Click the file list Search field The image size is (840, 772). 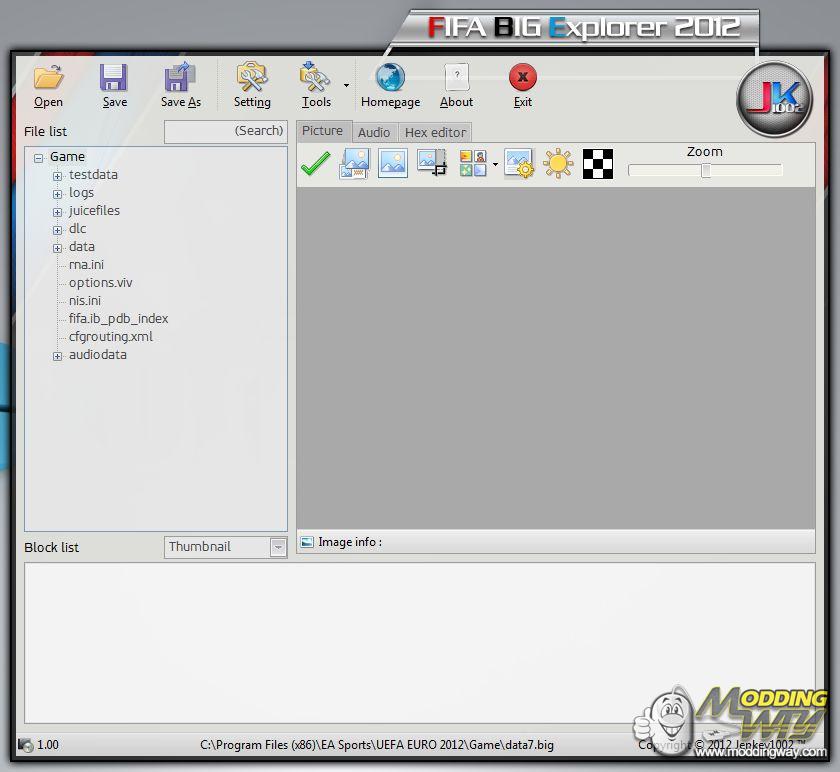225,131
